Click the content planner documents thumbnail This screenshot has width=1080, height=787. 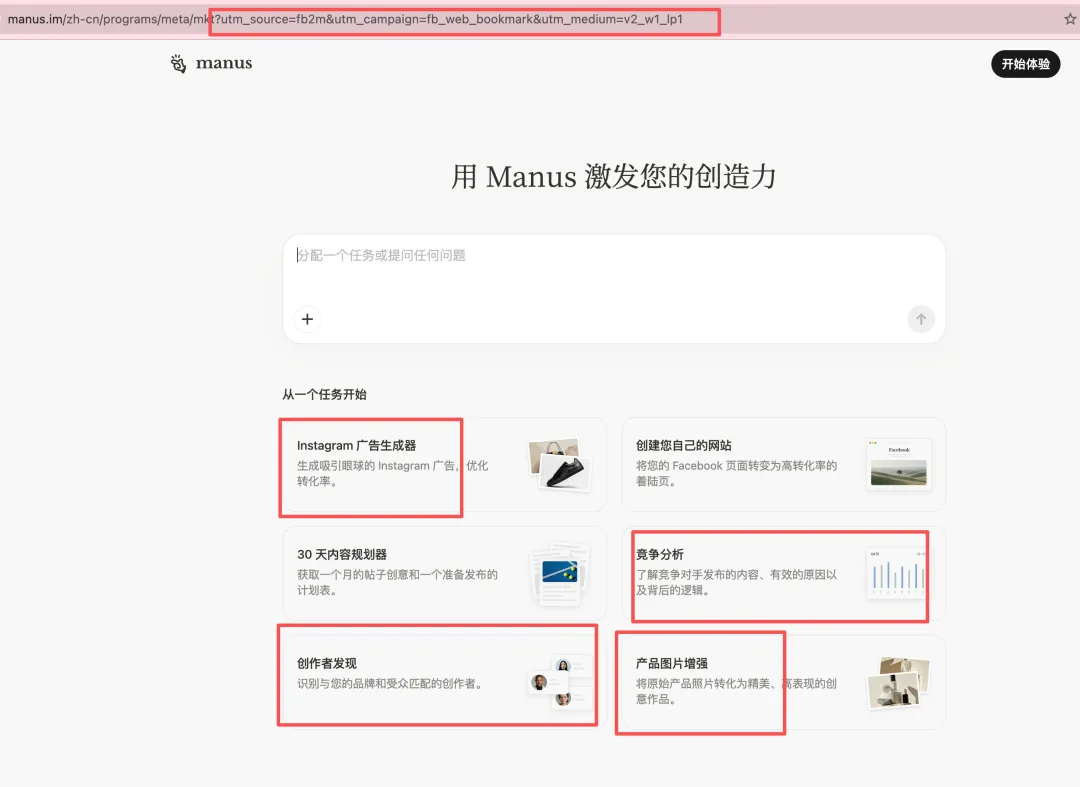tap(560, 574)
